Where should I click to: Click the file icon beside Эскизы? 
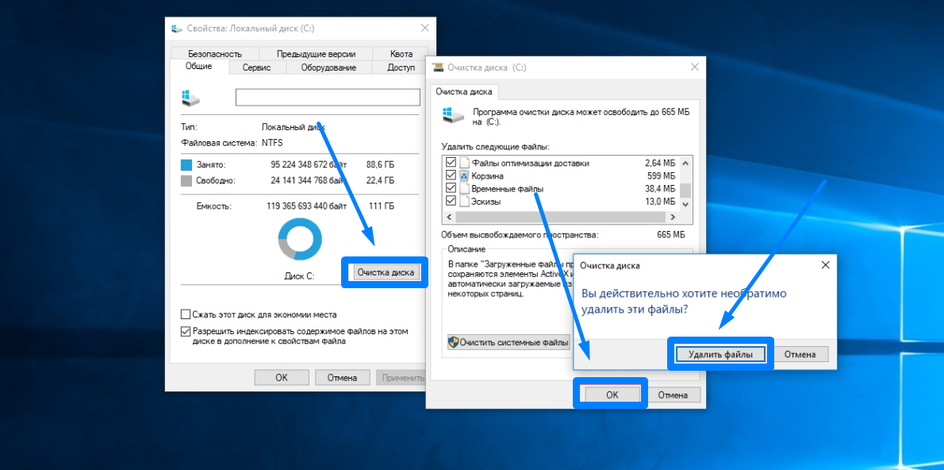(464, 202)
